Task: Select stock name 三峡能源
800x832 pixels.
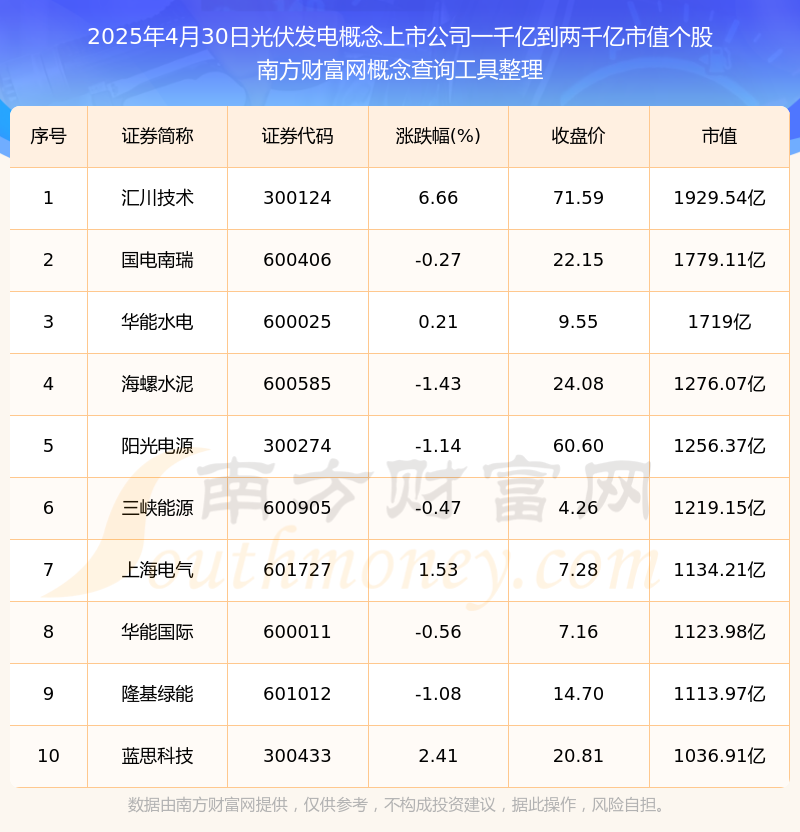Action: 157,508
